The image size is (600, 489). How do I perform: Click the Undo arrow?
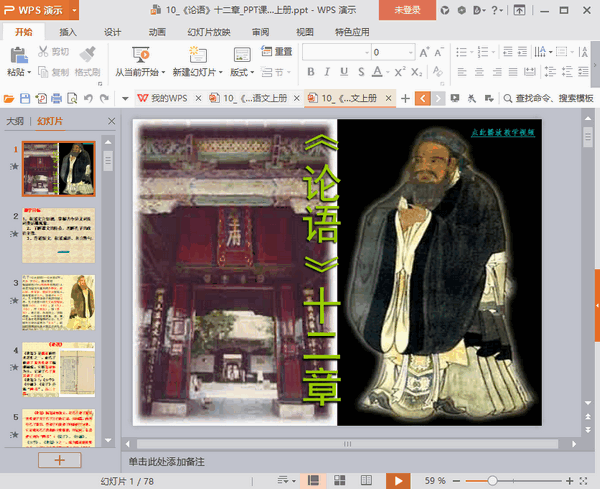88,99
